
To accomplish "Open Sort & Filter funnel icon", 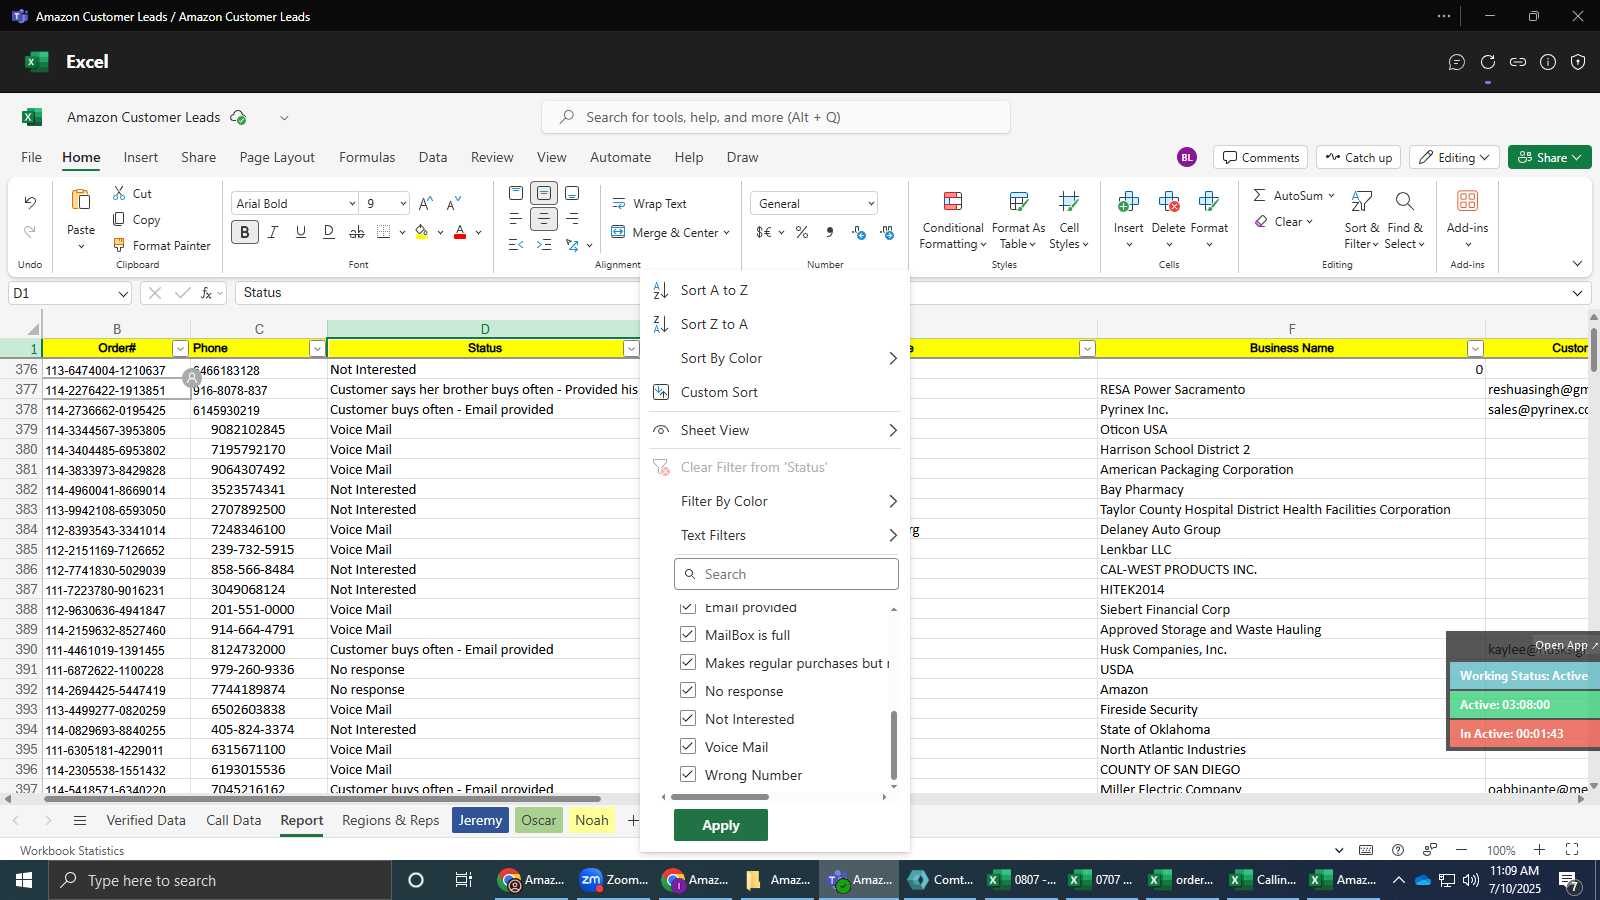I will coord(1361,202).
